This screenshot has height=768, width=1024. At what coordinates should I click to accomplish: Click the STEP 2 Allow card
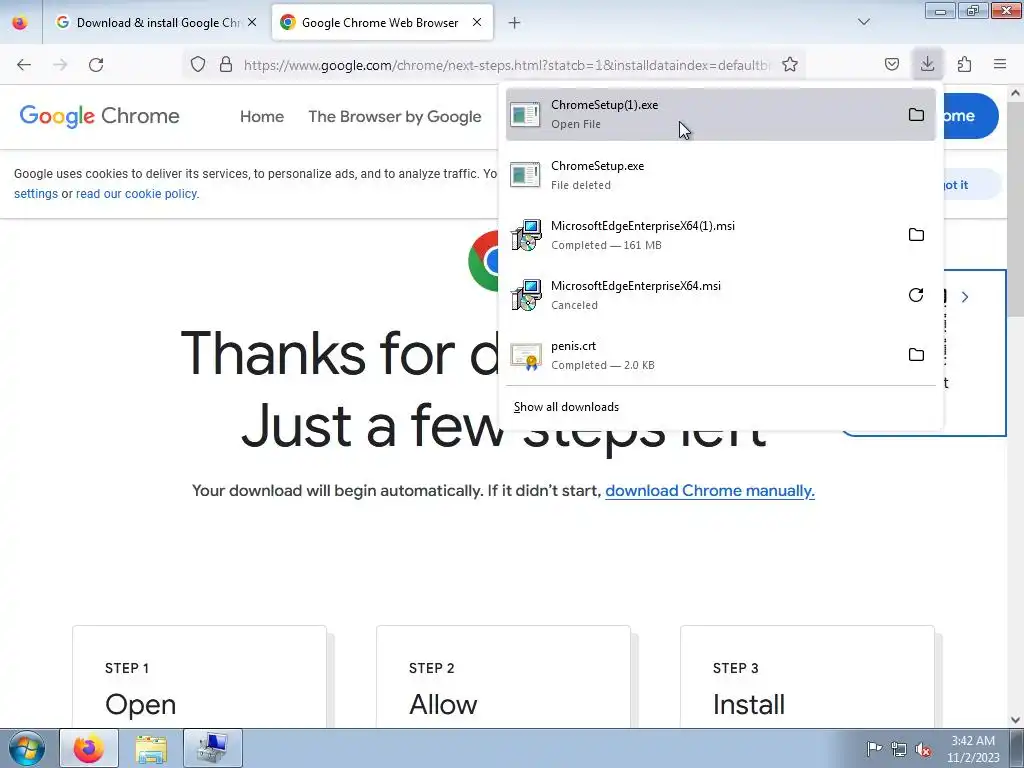tap(504, 677)
